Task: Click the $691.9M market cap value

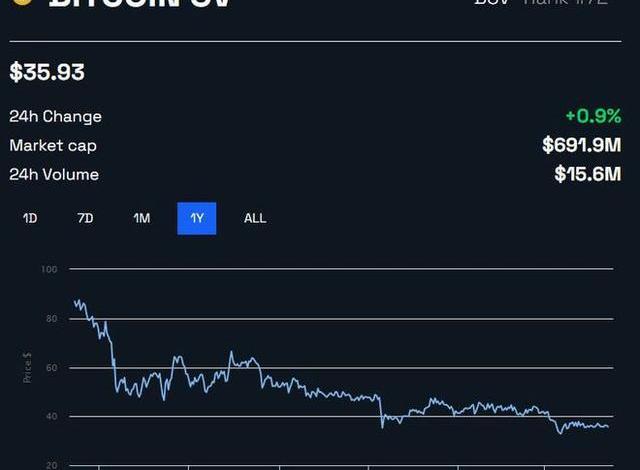Action: tap(582, 145)
